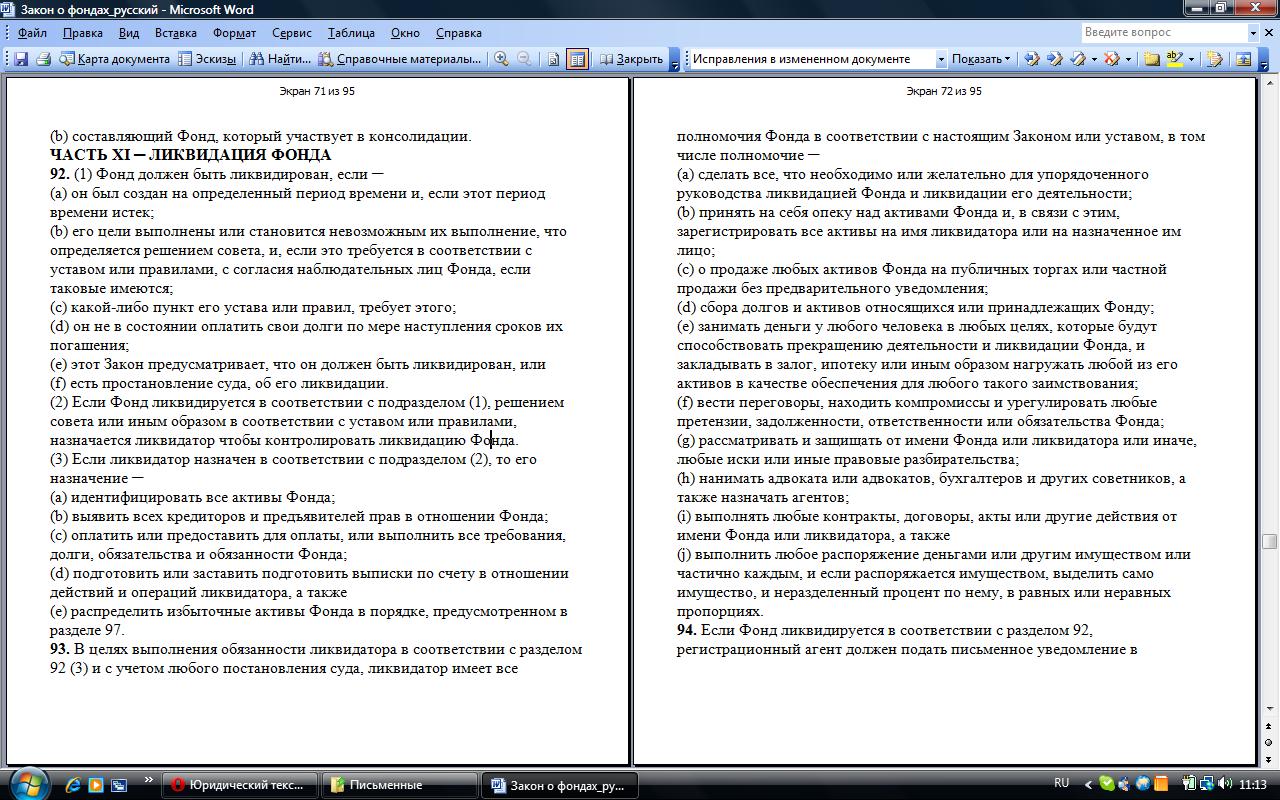This screenshot has height=800, width=1280.
Task: Click the Previous change arrow icon
Action: coord(1032,59)
